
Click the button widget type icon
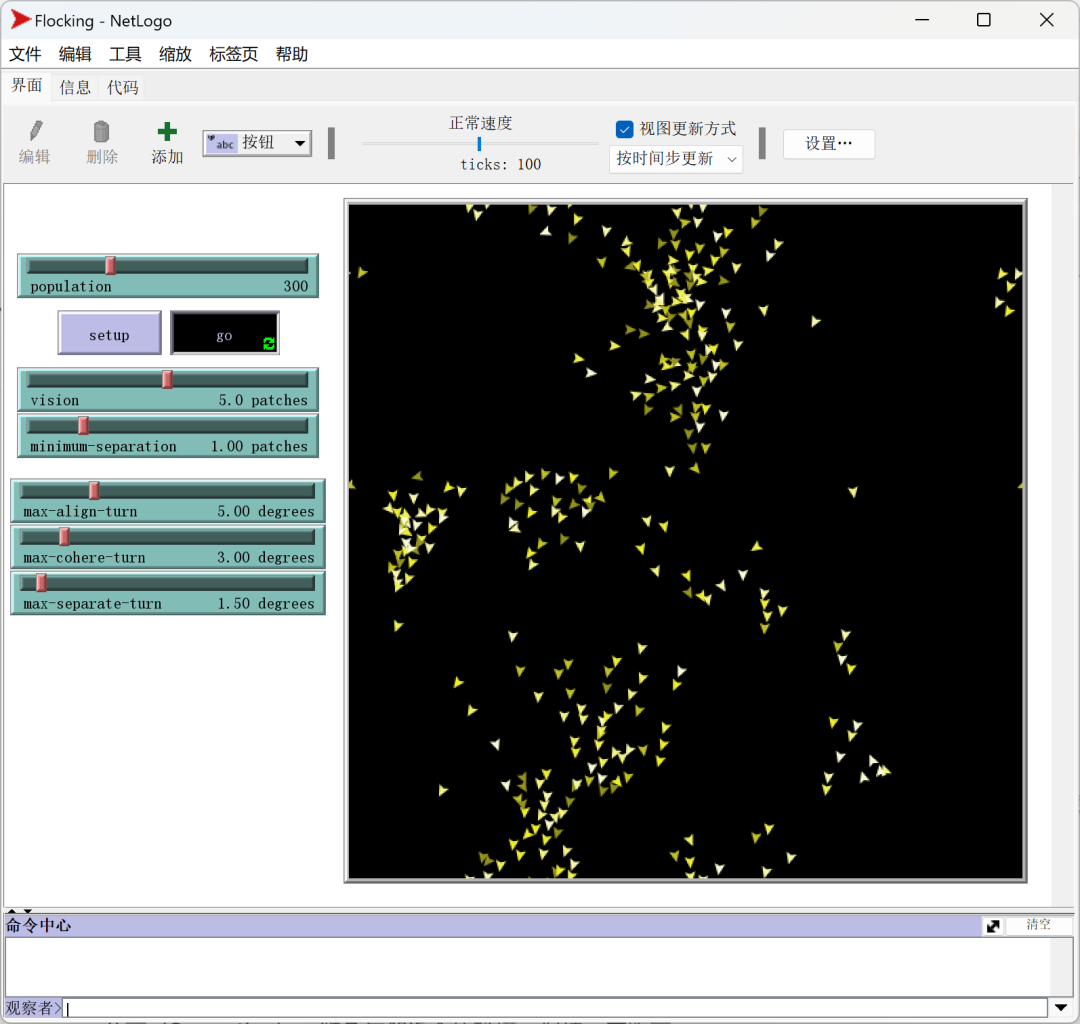[221, 144]
